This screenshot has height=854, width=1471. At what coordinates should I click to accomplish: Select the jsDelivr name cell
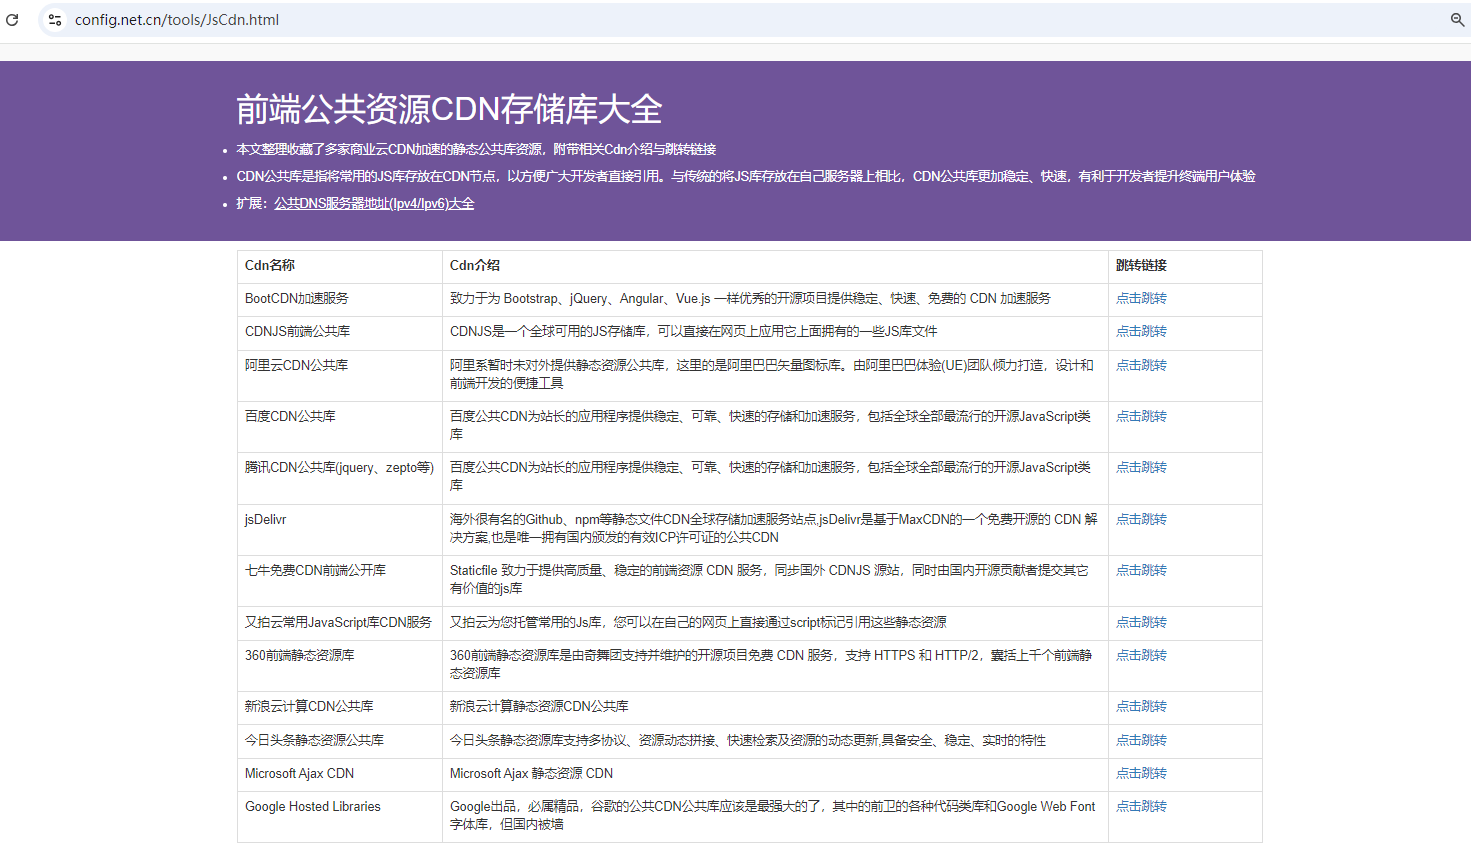(340, 529)
